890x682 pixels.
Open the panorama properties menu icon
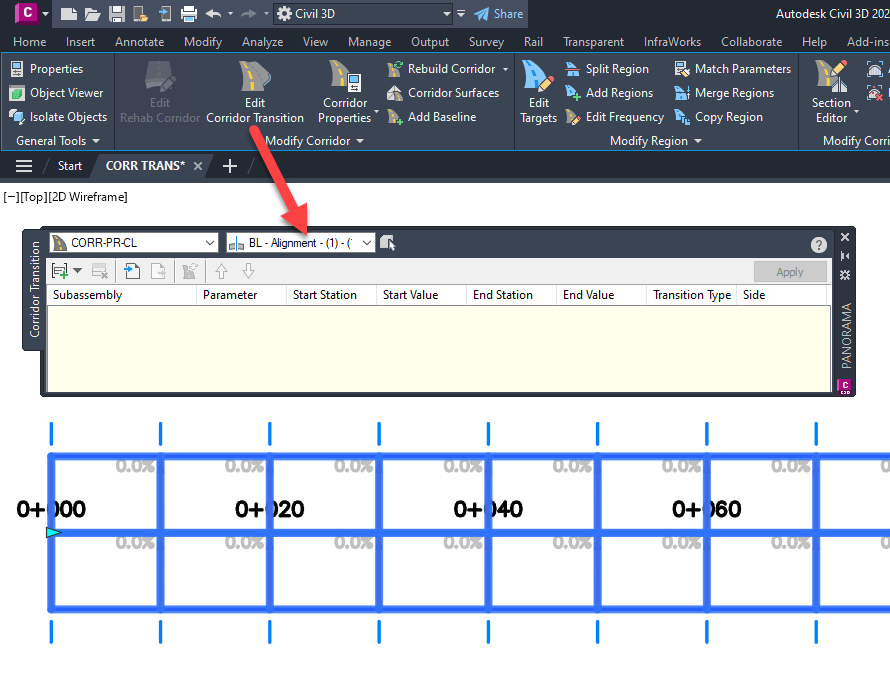tap(845, 275)
